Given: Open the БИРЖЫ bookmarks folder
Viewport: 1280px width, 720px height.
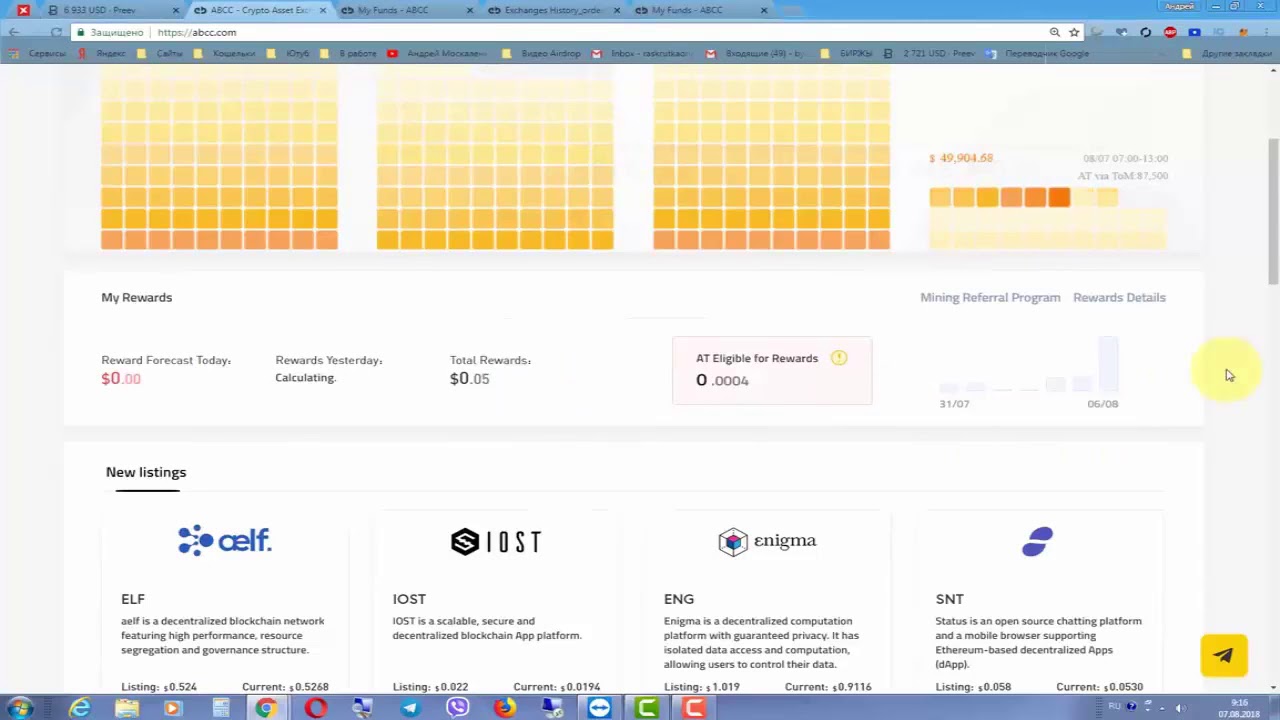Looking at the screenshot, I should 848,53.
